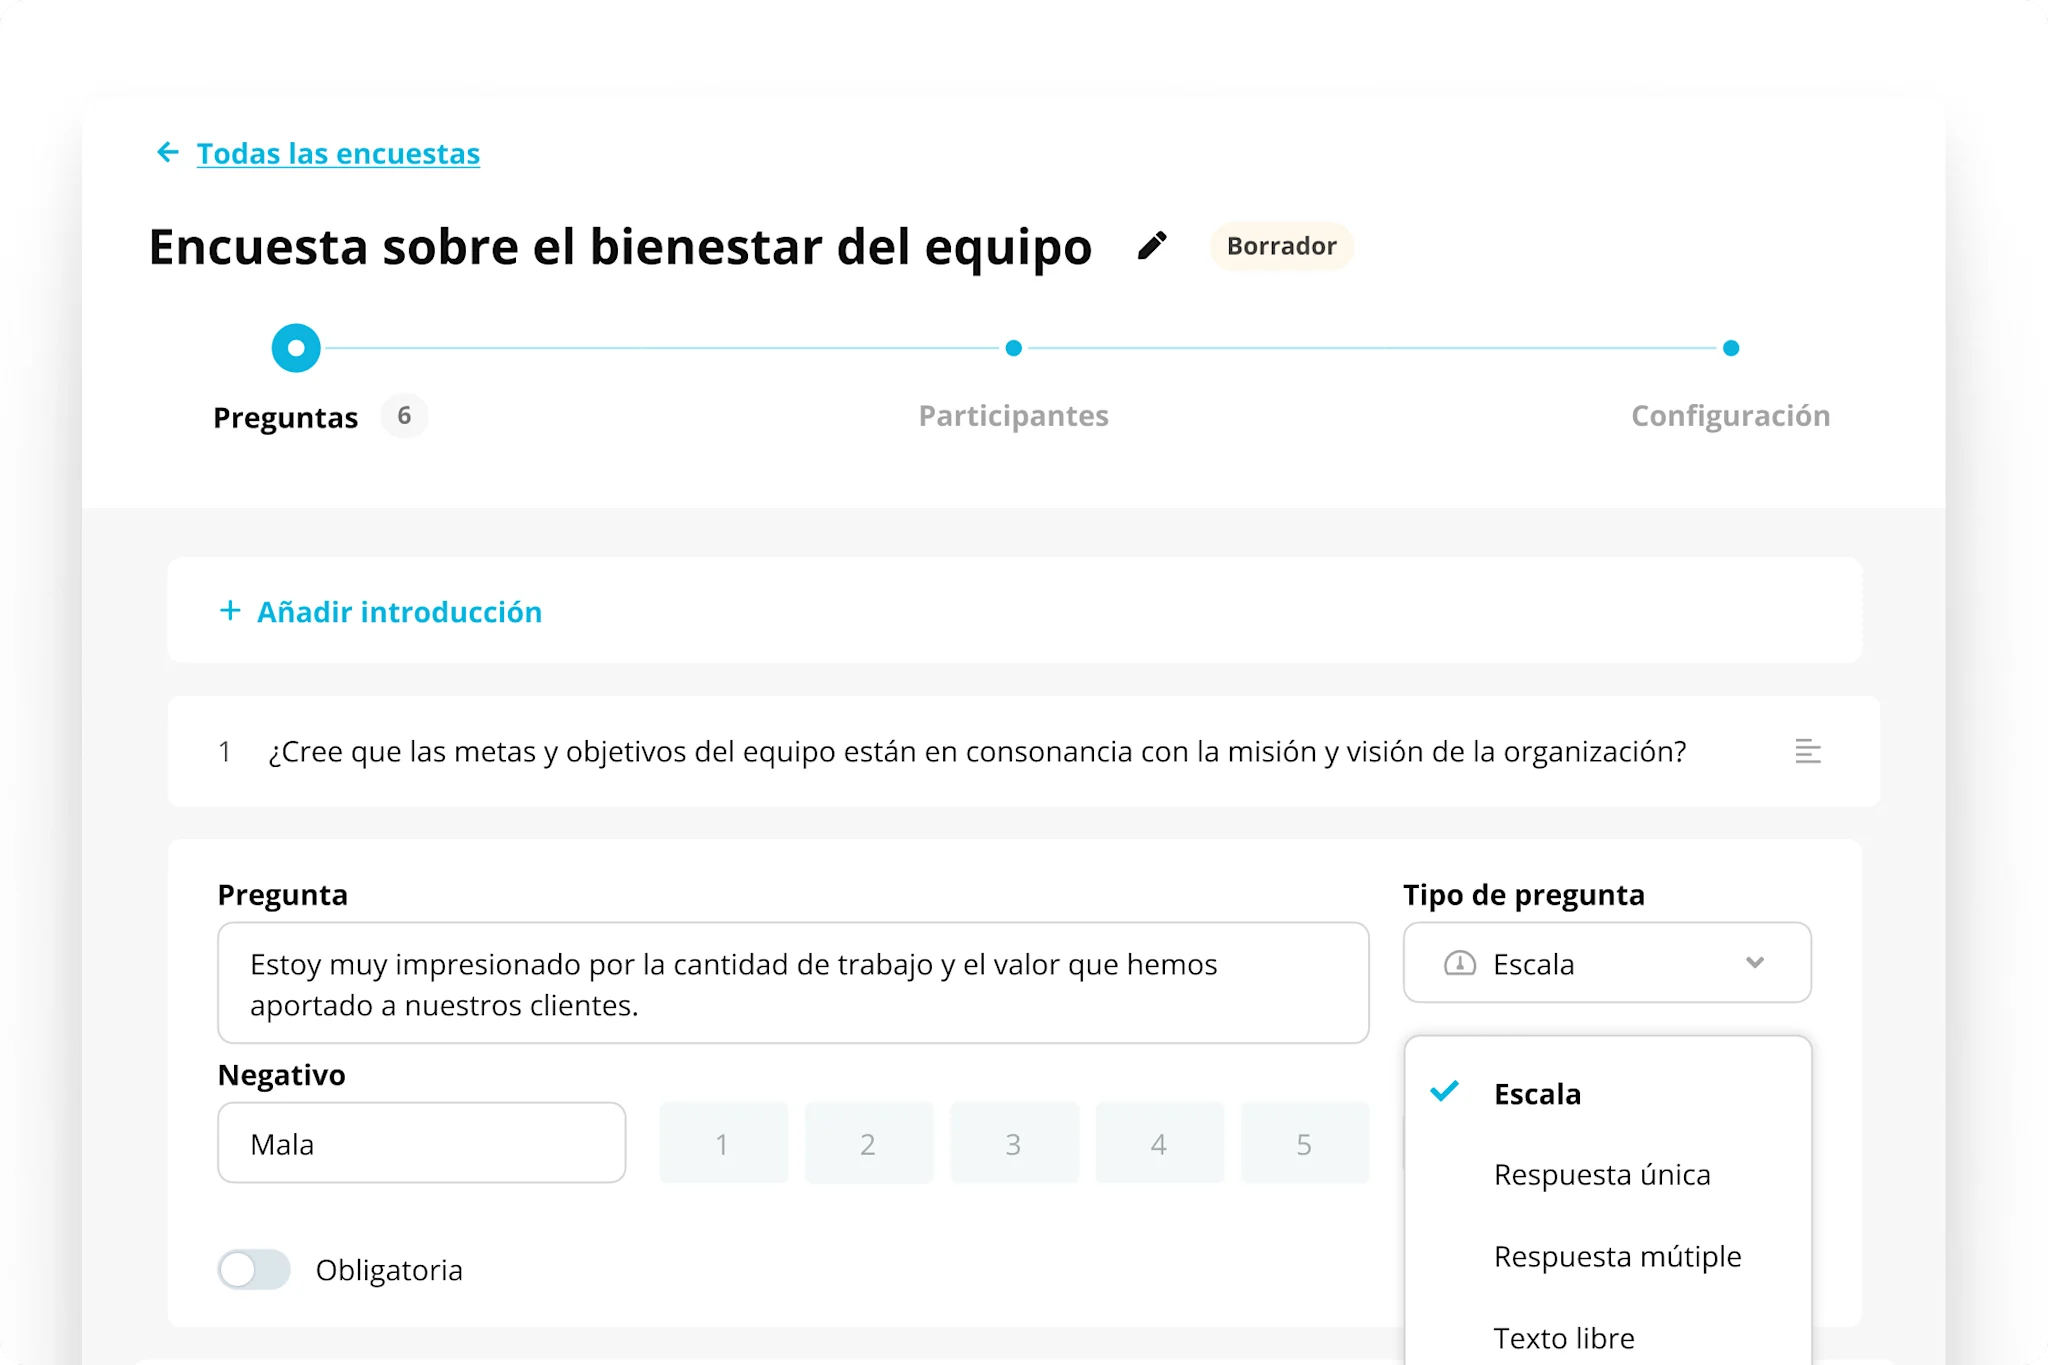This screenshot has height=1365, width=2048.
Task: Click the Pregunta text area
Action: pos(792,983)
